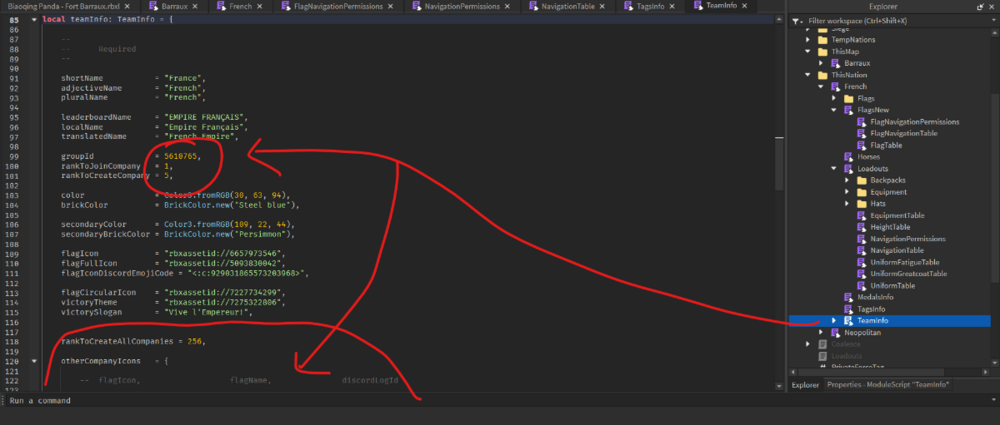Select the TeamInfo item in Explorer
The image size is (1000, 425).
pos(872,321)
